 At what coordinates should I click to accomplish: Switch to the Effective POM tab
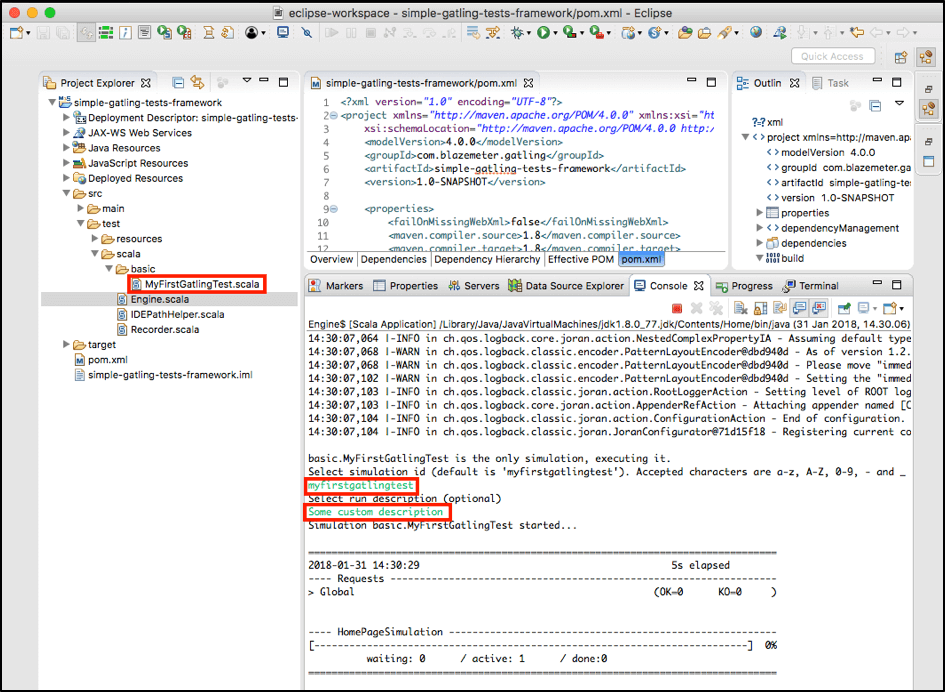580,259
